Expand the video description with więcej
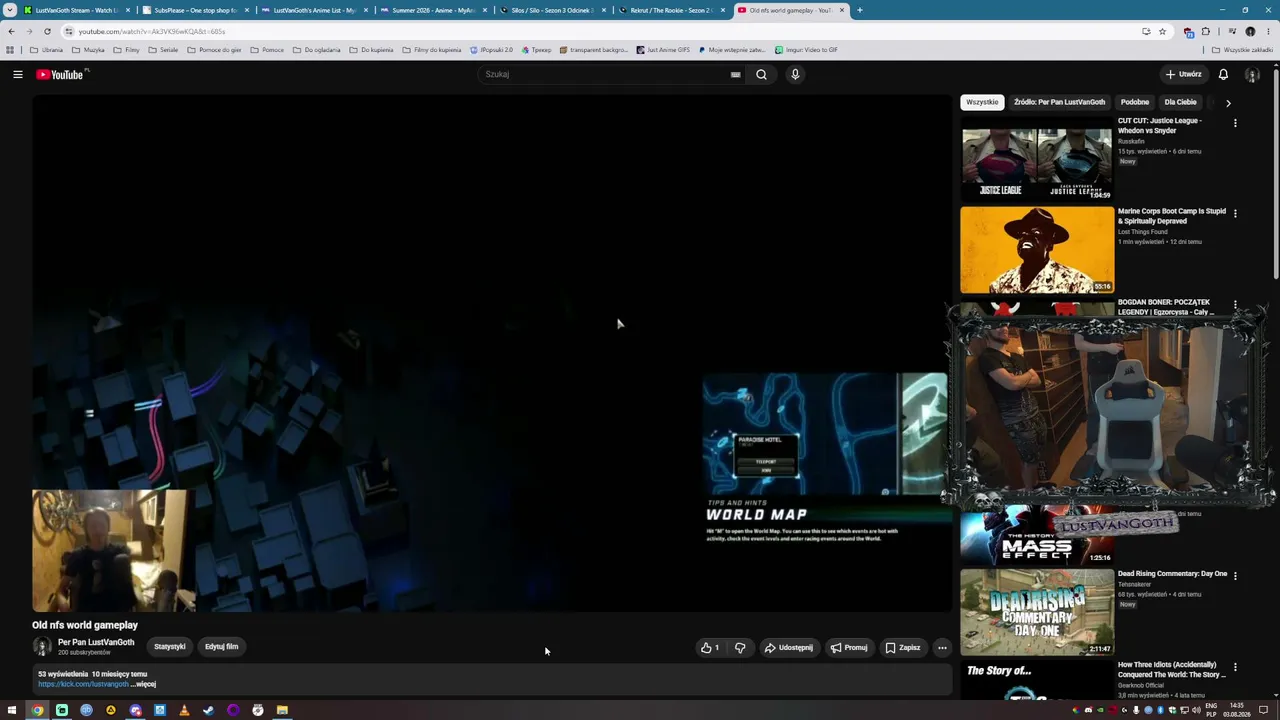The image size is (1280, 720). (145, 684)
